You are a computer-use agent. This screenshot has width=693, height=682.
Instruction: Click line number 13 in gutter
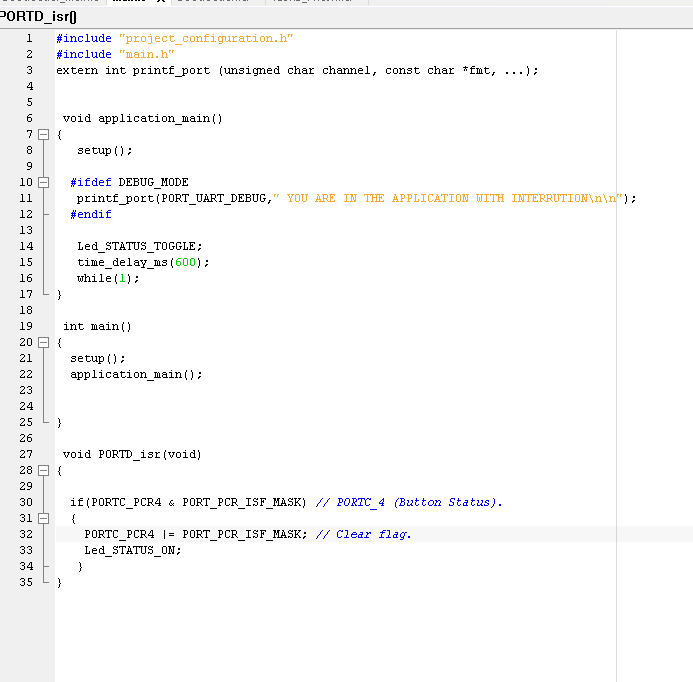26,230
